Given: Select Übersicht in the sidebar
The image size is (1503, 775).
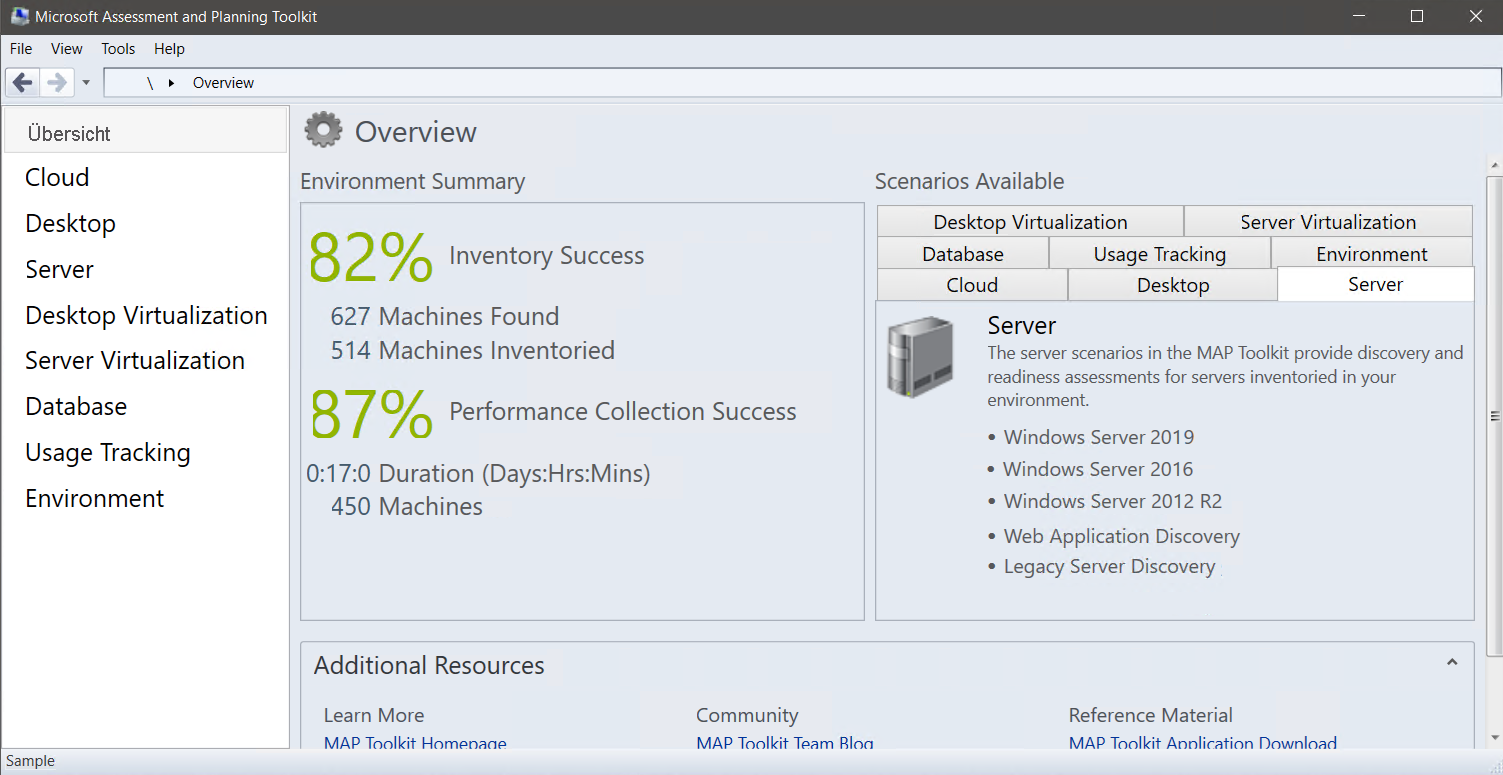Looking at the screenshot, I should point(145,133).
